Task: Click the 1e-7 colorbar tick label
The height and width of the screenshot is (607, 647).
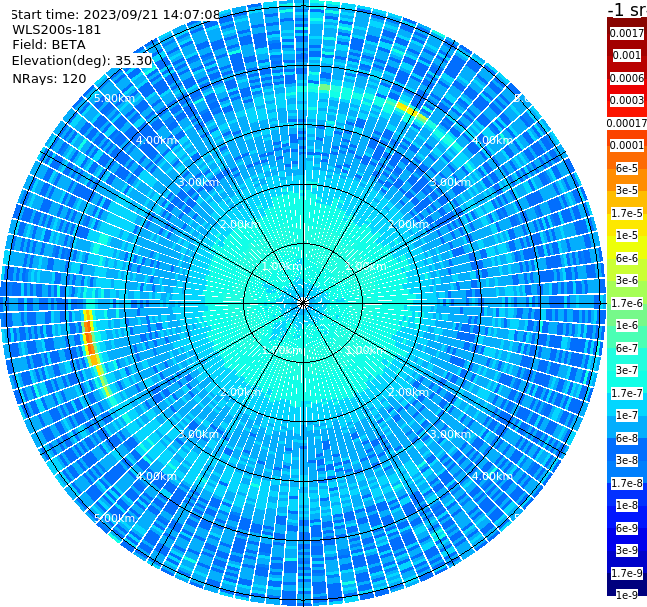Action: pos(627,415)
